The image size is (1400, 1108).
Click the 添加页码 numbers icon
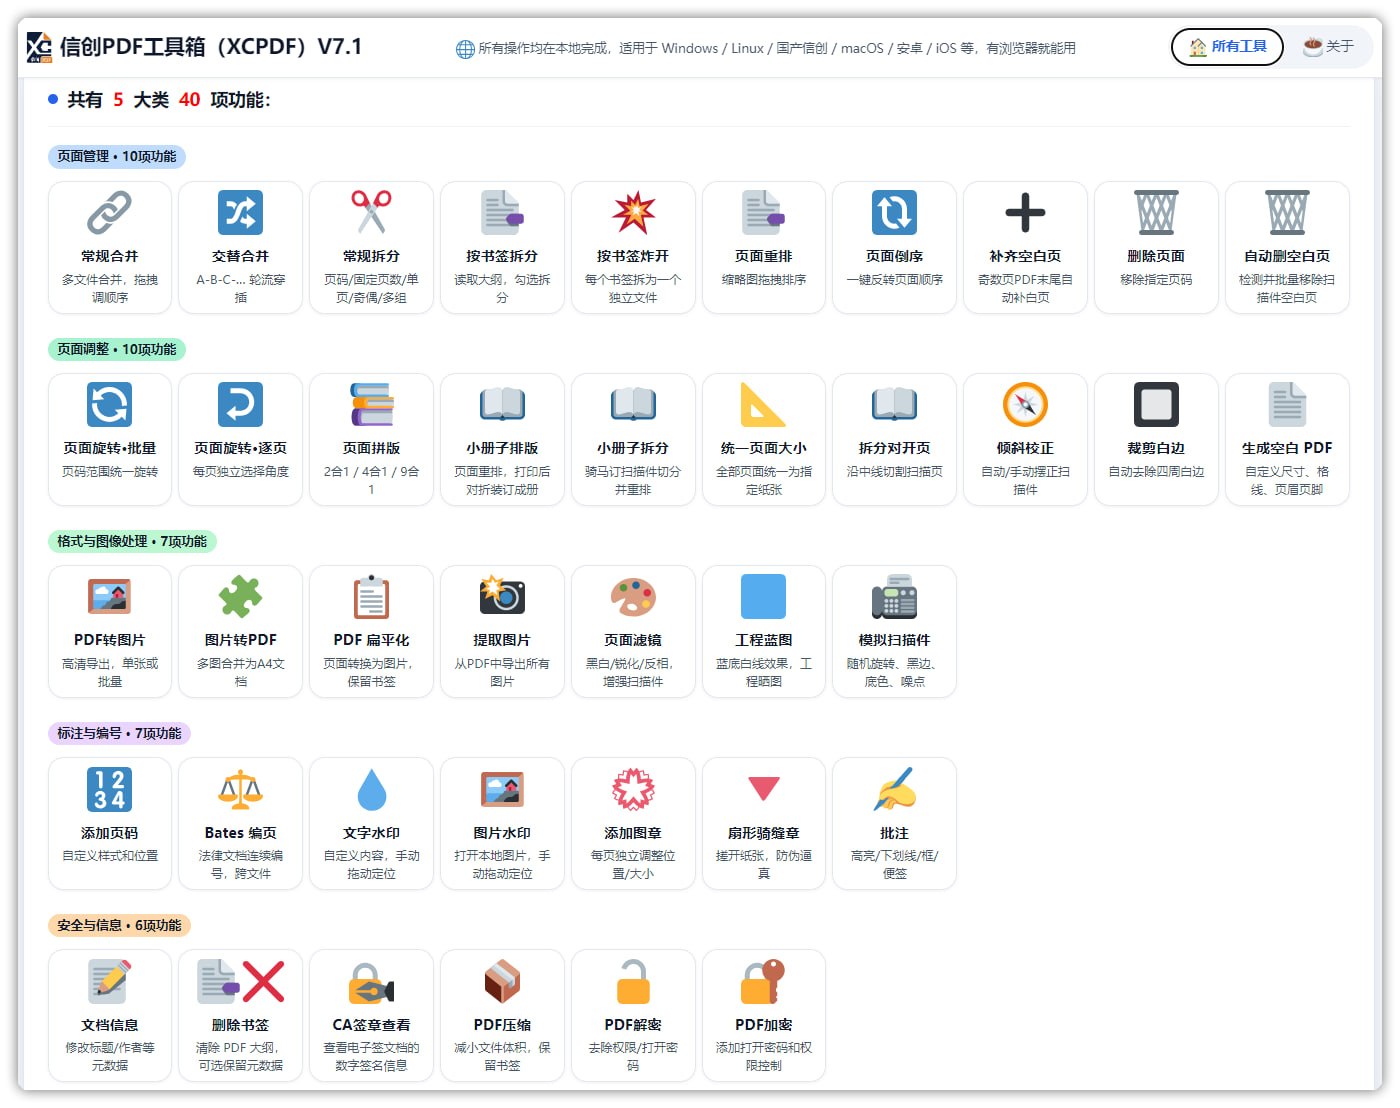[110, 789]
